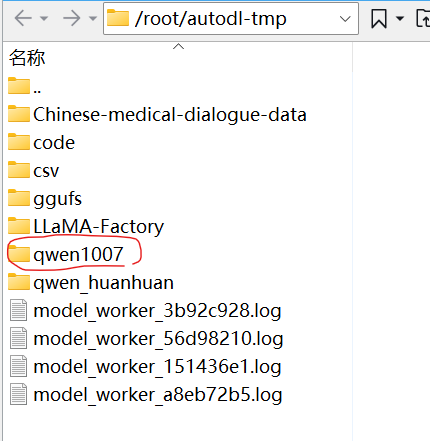430x441 pixels.
Task: Click the folder icon beside code
Action: pyautogui.click(x=19, y=142)
